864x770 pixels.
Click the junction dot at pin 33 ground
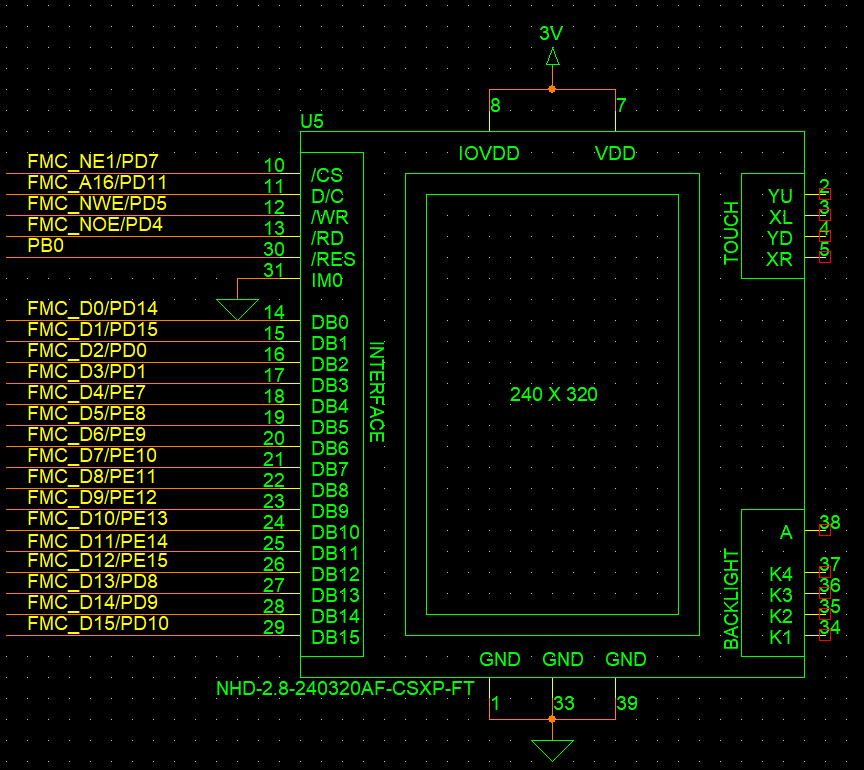click(552, 719)
